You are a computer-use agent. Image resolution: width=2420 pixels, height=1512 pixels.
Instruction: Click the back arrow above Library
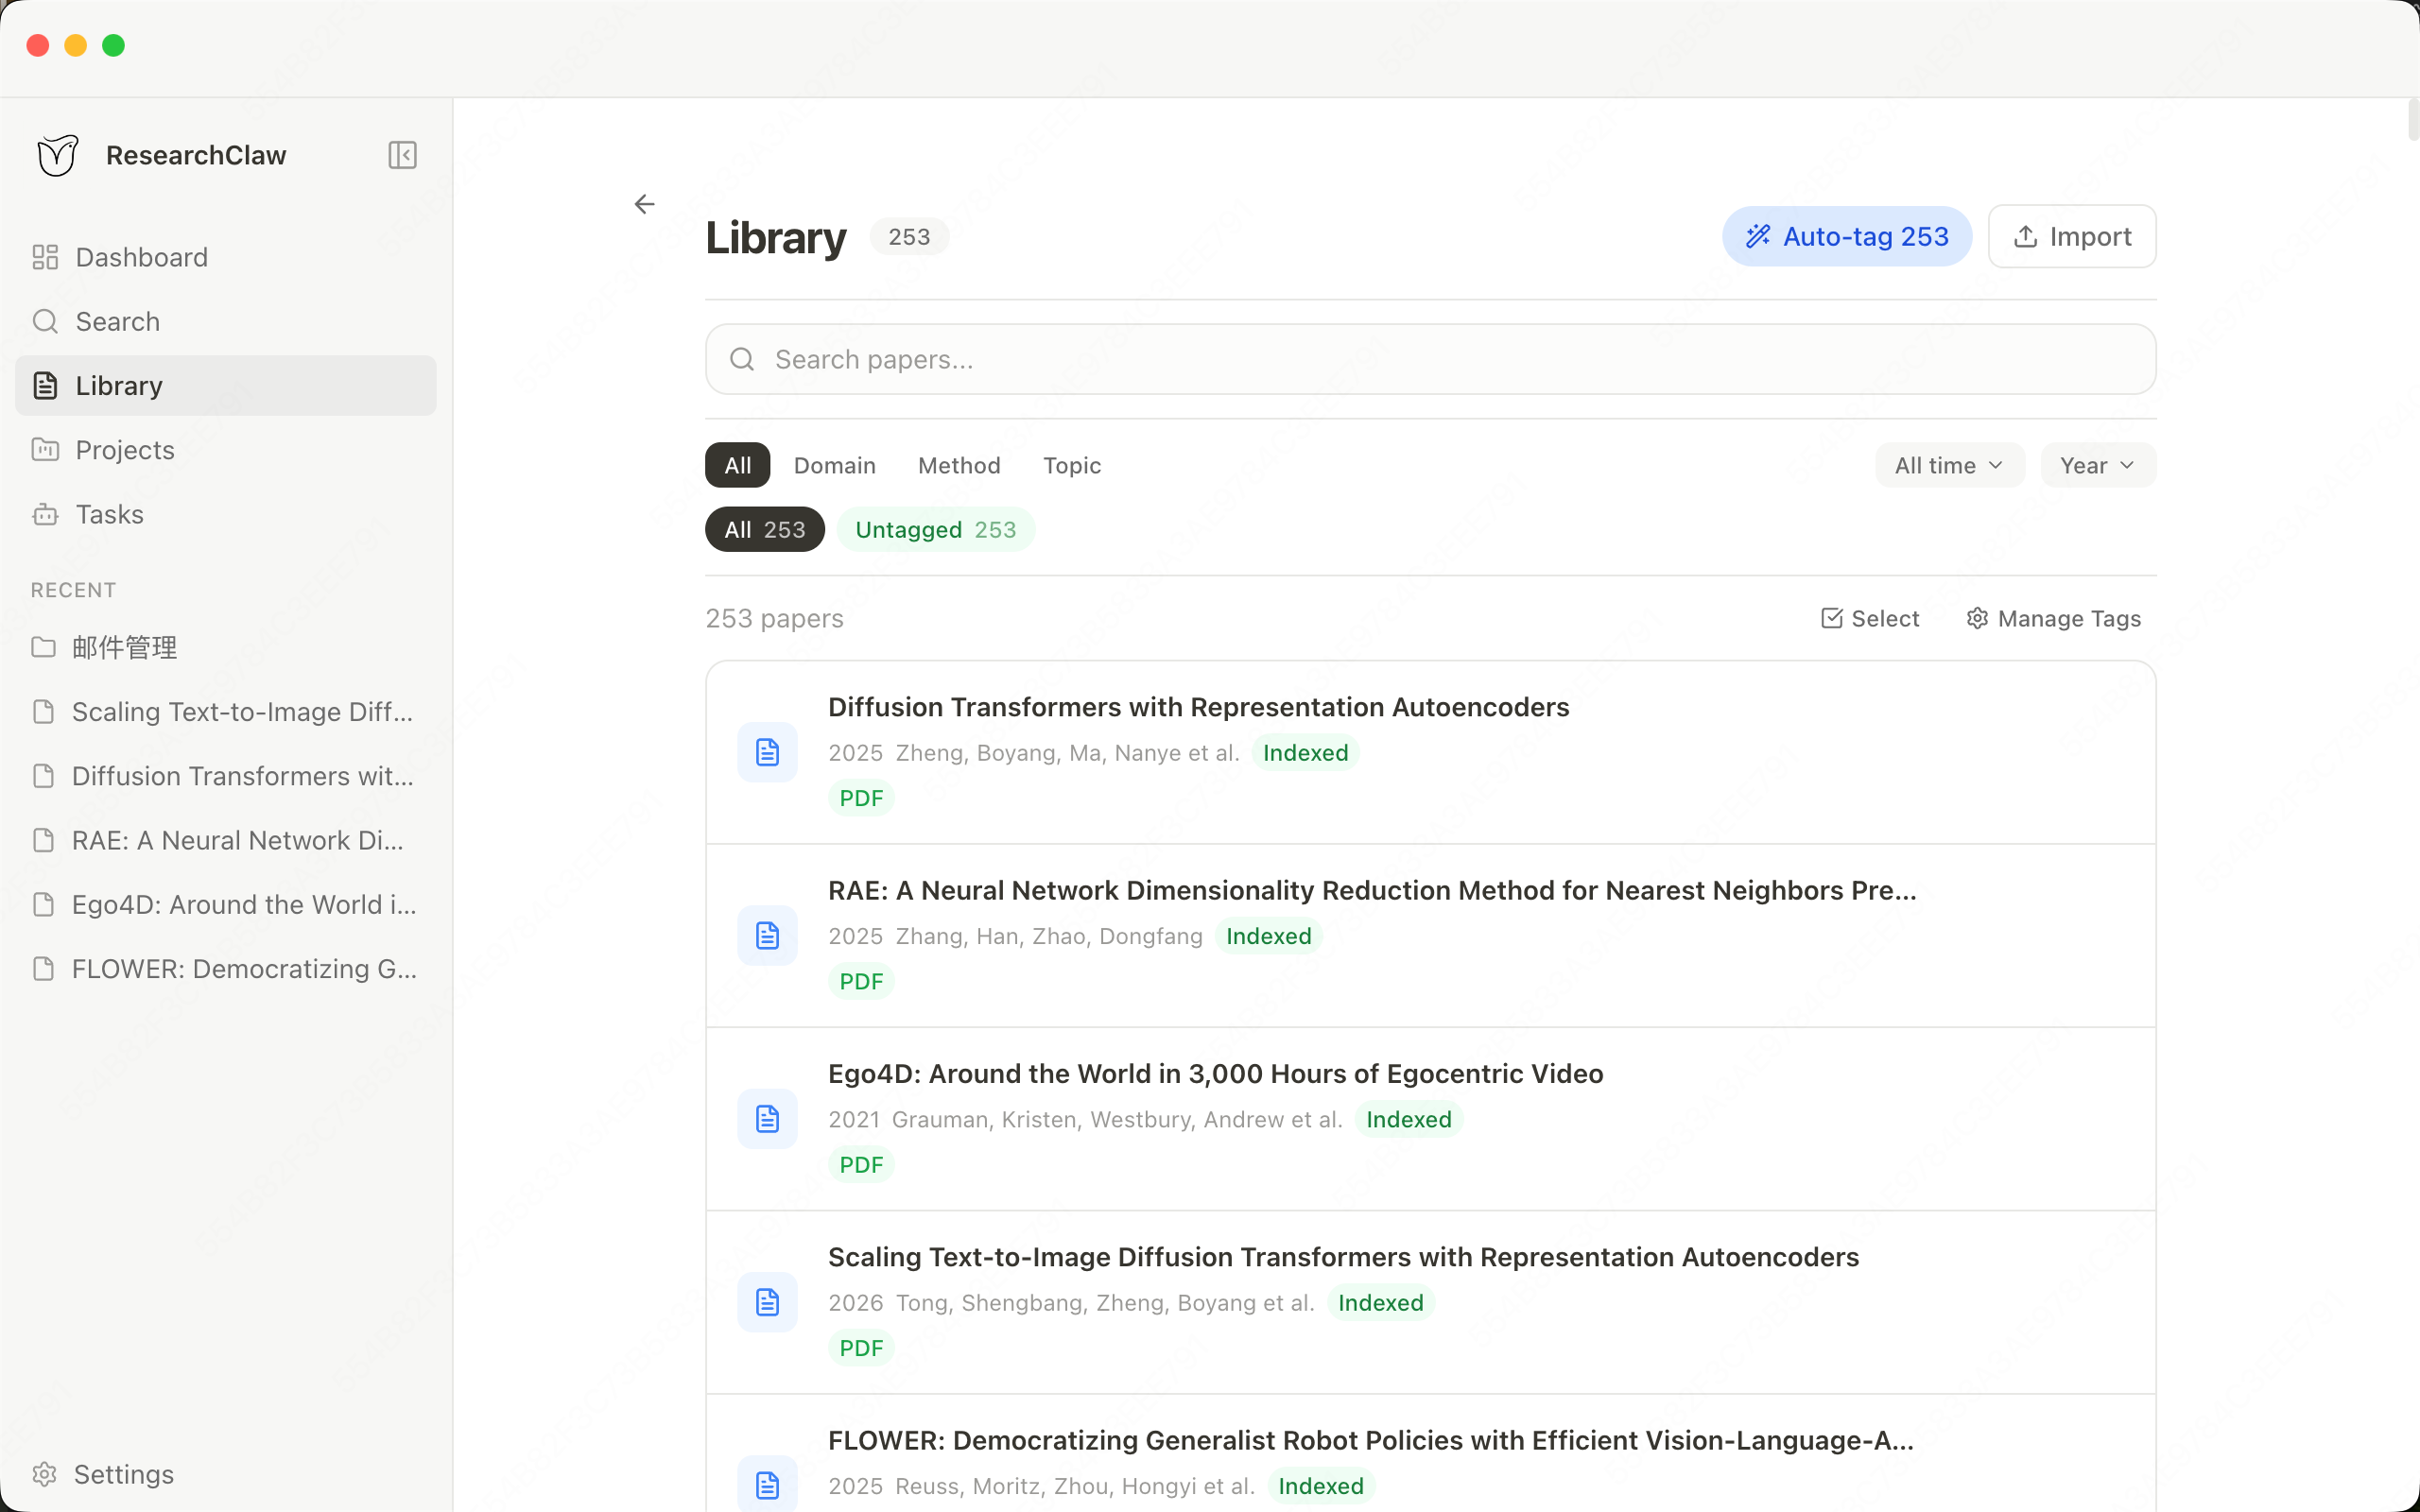coord(644,203)
